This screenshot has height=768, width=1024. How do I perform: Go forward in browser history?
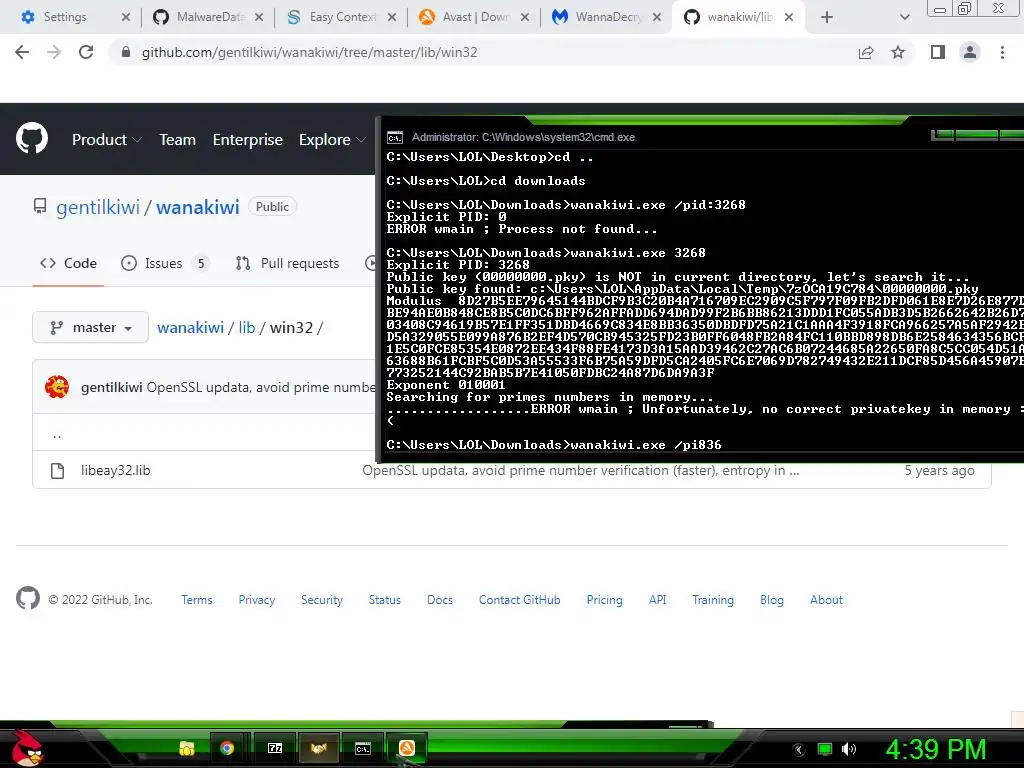[x=54, y=52]
